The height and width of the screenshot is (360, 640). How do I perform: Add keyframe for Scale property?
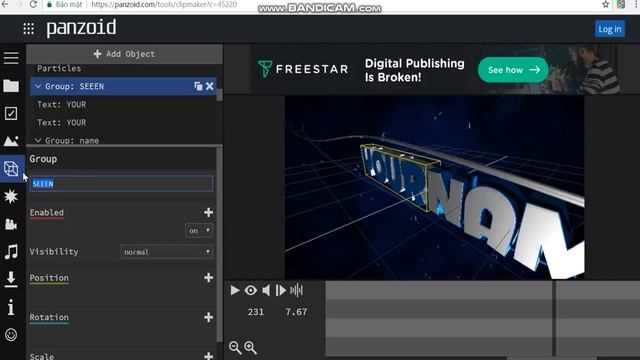[x=209, y=356]
